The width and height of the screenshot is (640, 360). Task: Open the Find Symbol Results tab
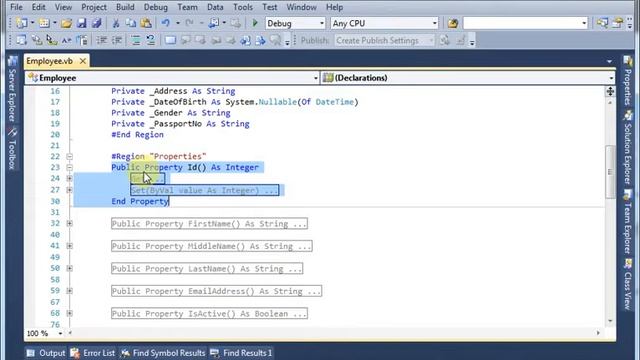click(x=163, y=353)
